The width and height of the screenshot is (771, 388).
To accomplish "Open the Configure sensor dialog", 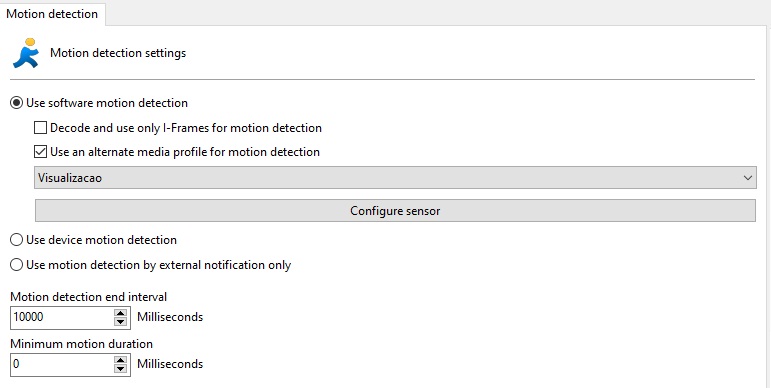I will 395,211.
